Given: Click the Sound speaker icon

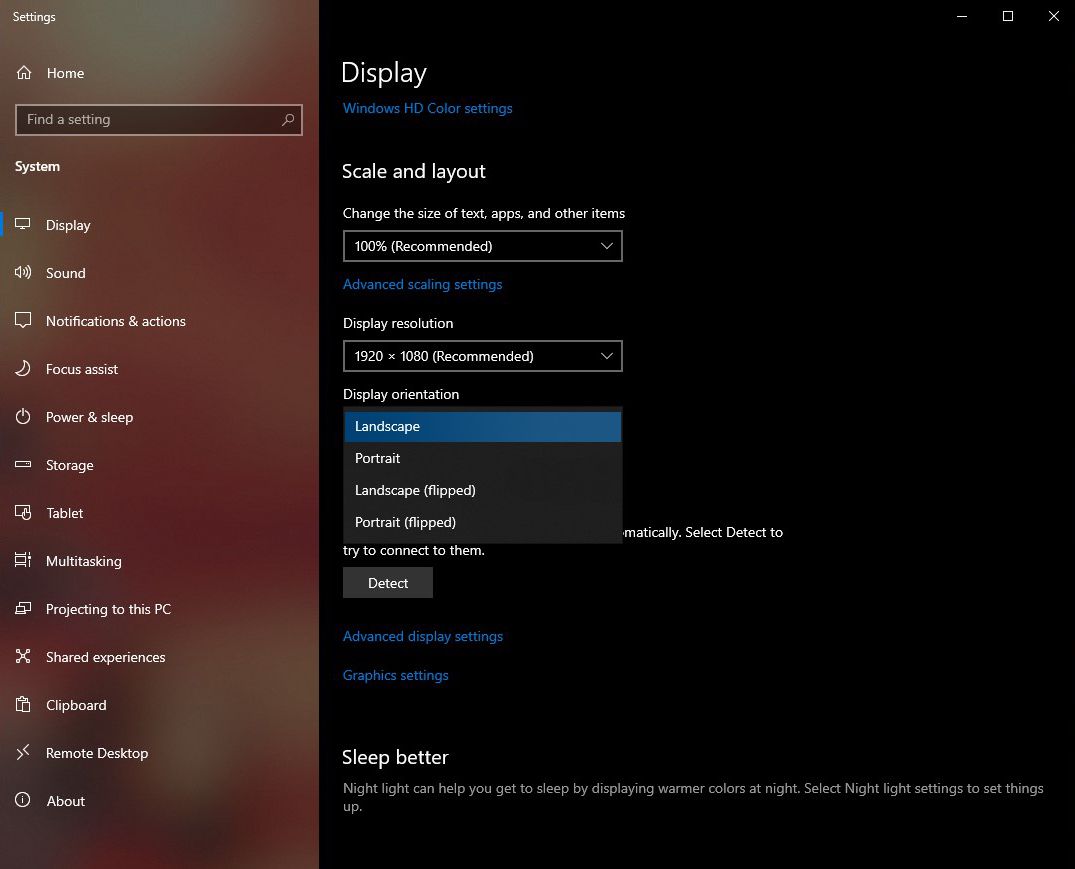Looking at the screenshot, I should click(24, 273).
